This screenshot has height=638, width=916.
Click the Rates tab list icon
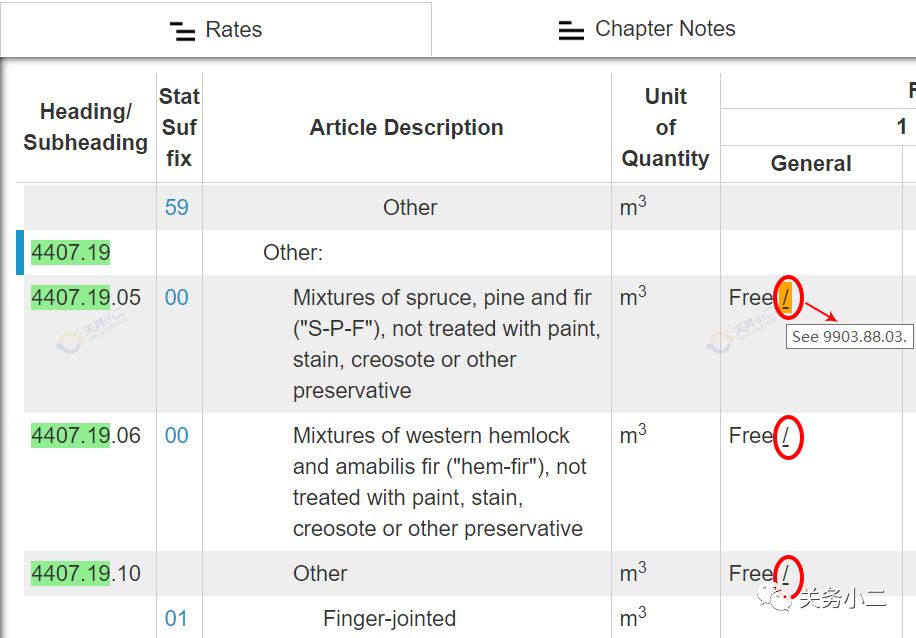point(182,31)
